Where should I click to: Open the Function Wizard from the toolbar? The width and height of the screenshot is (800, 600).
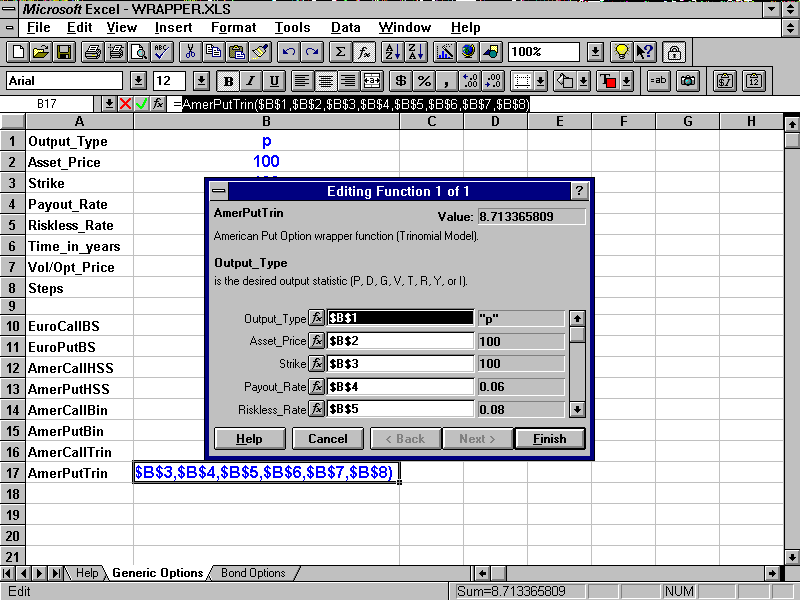click(362, 52)
